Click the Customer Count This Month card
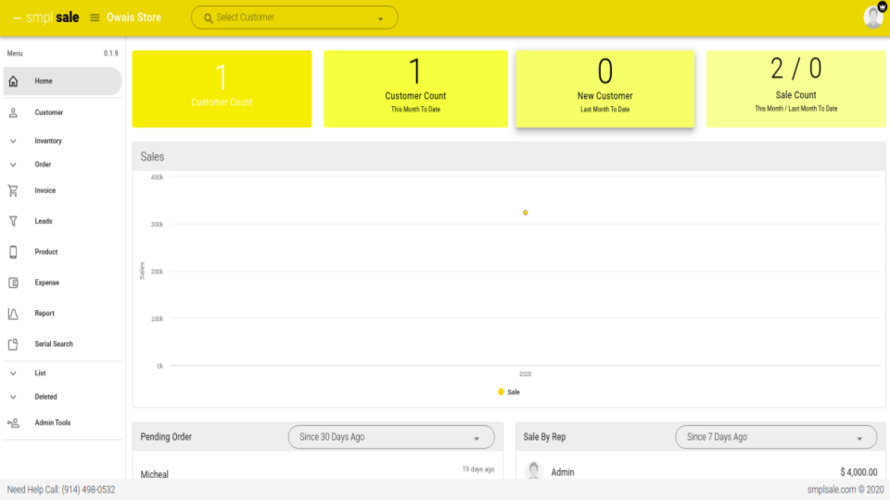 (415, 89)
